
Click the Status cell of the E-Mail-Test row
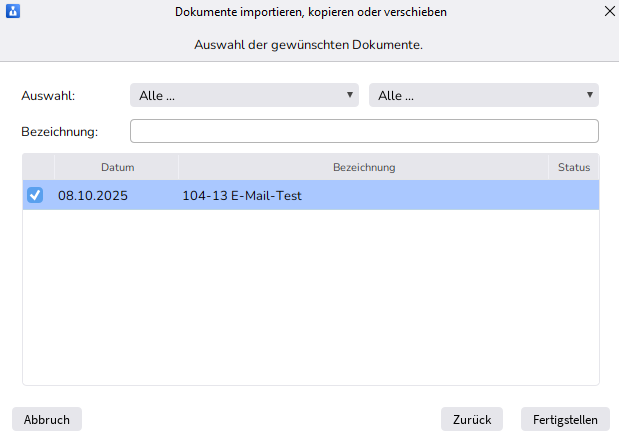(x=574, y=196)
